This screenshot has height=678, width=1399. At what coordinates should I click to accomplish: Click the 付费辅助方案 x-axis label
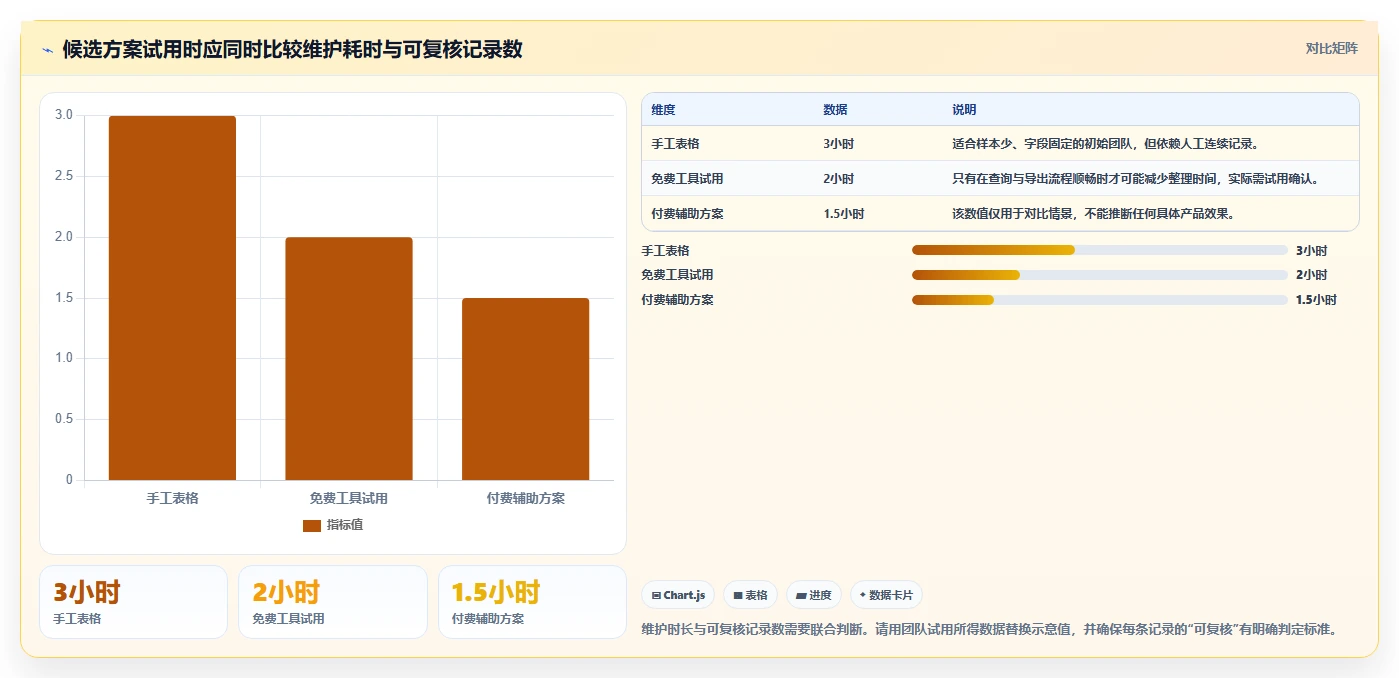525,498
